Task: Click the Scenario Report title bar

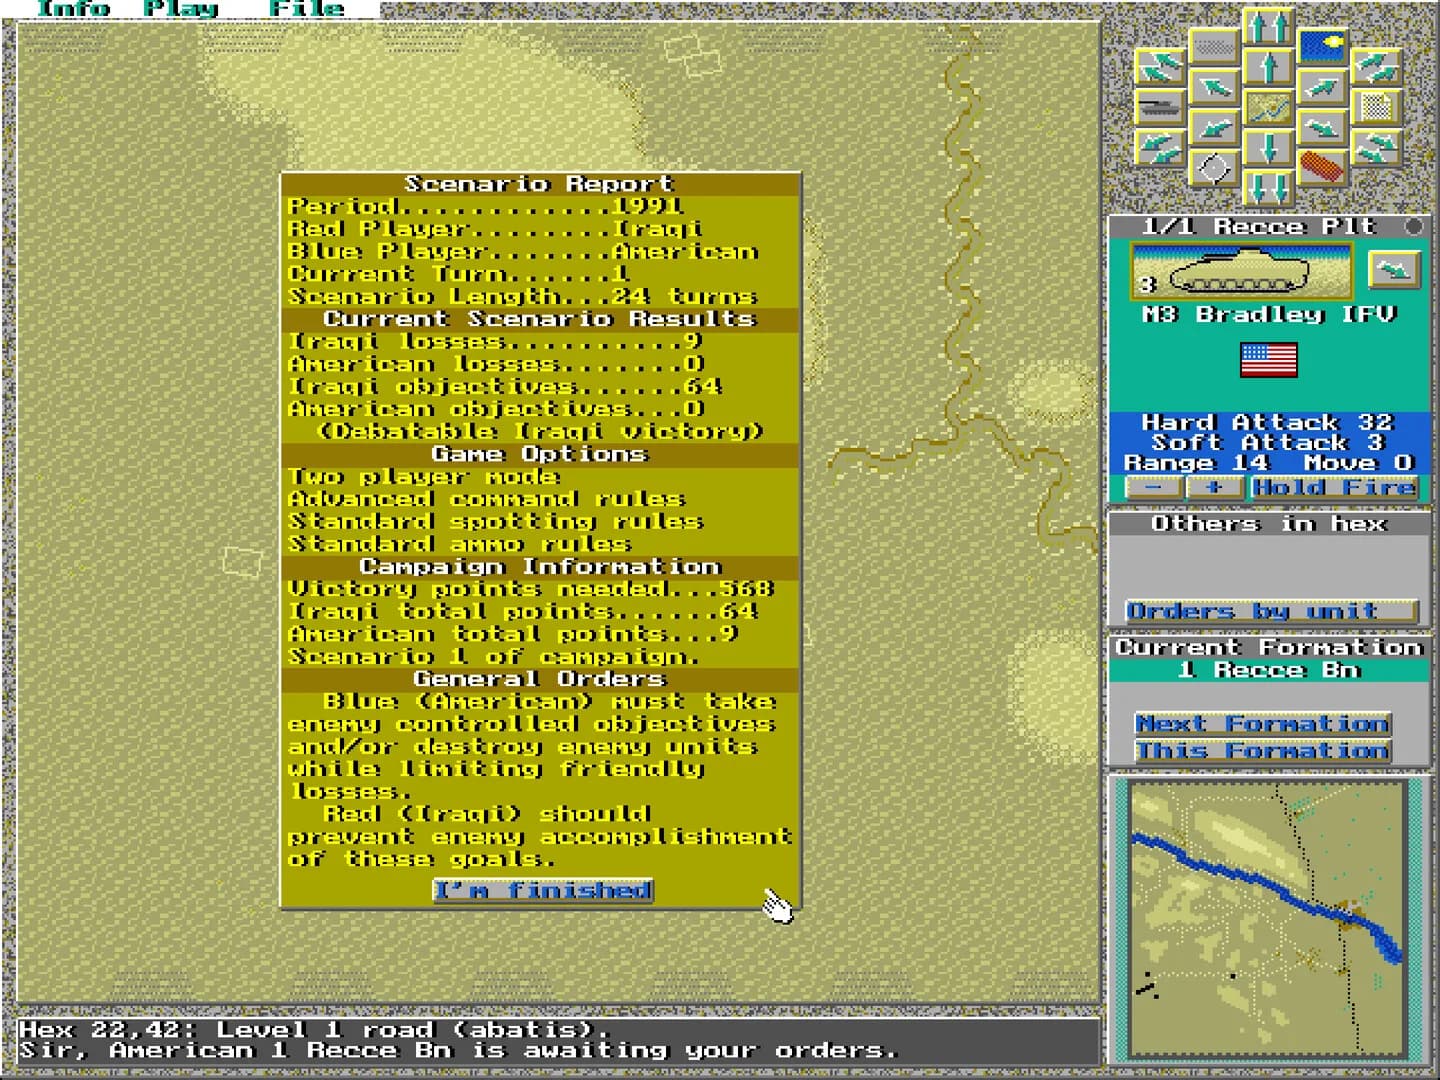Action: pos(540,184)
